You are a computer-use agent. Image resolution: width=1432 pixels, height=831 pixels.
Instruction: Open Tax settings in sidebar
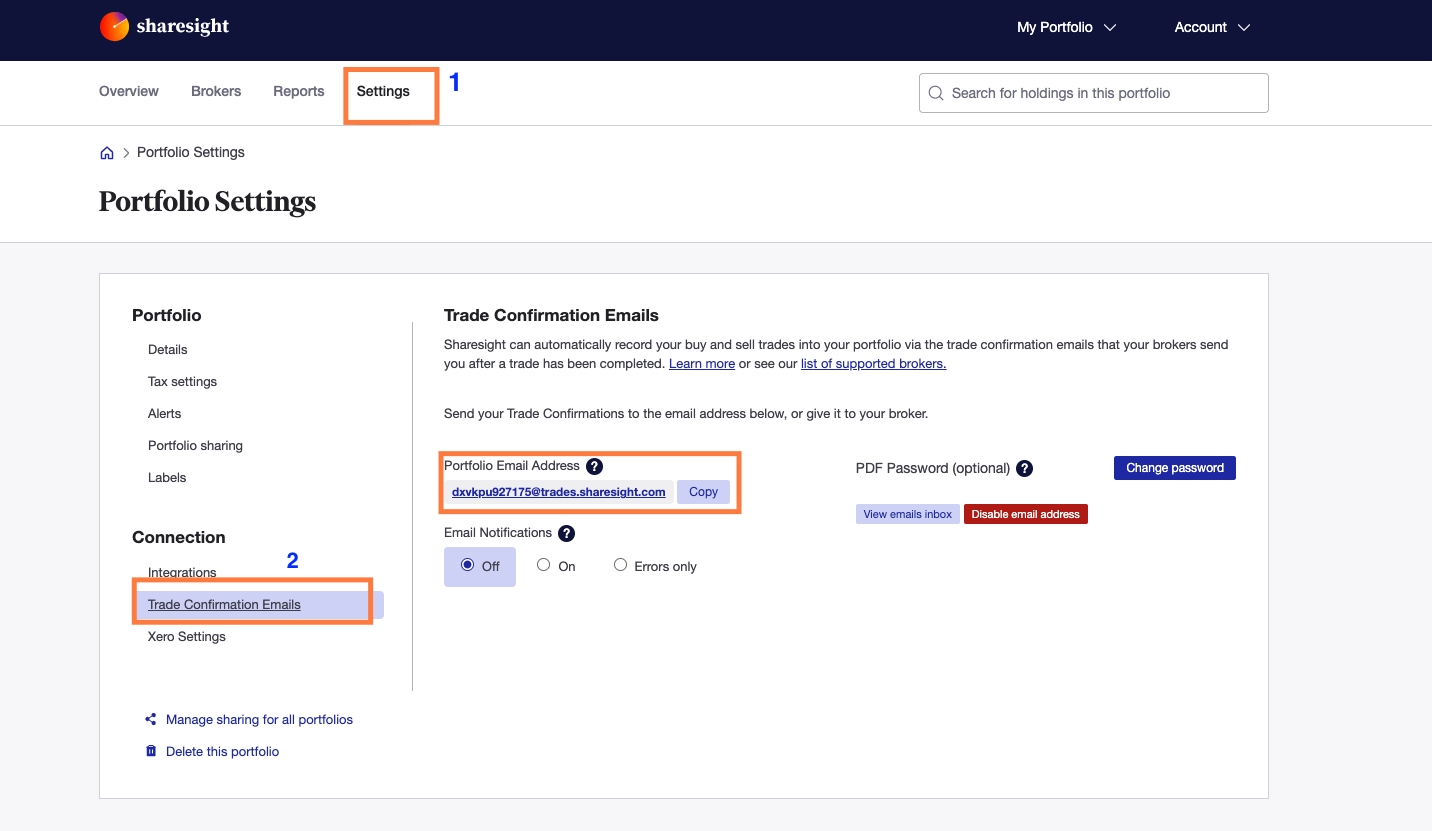pos(182,381)
